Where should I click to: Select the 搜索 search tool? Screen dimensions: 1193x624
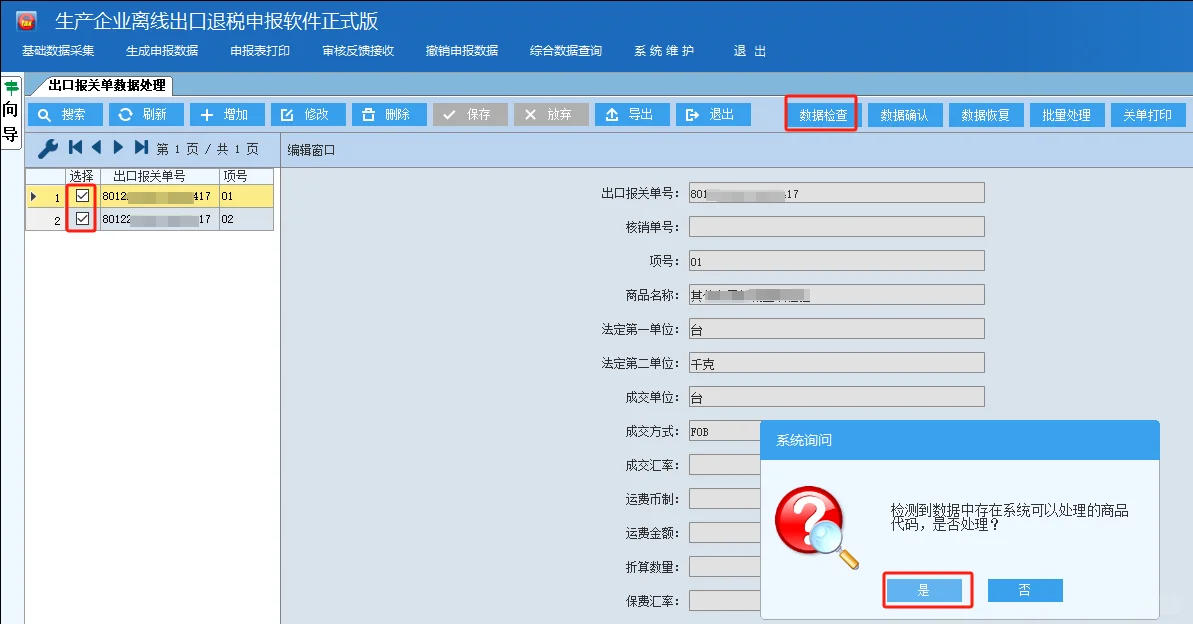(65, 114)
